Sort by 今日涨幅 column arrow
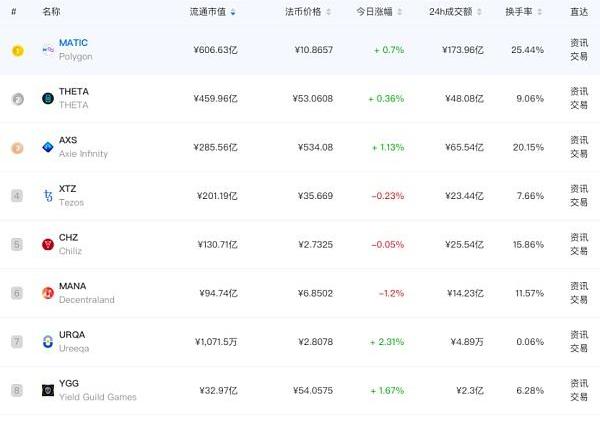This screenshot has height=424, width=600. click(399, 12)
